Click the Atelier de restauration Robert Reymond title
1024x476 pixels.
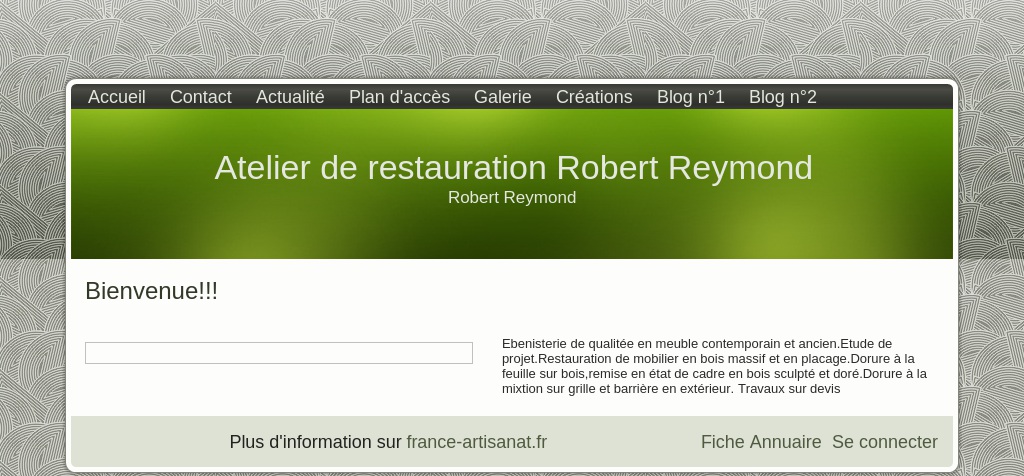(513, 168)
